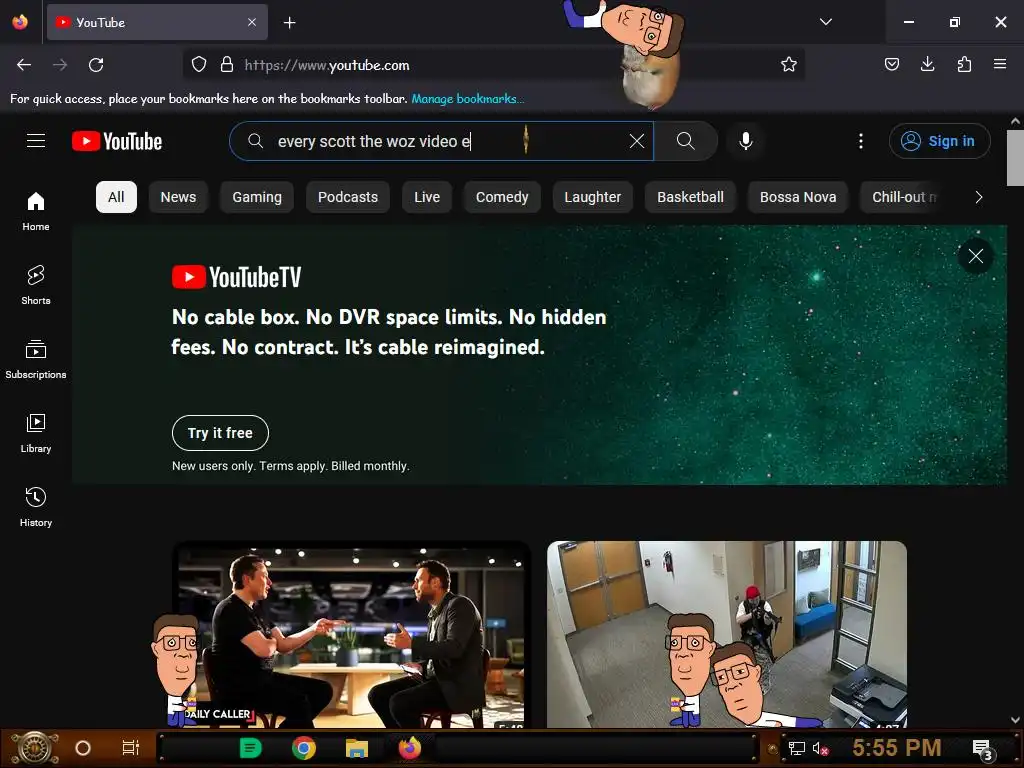Select the Basketball filter chip

(x=690, y=197)
